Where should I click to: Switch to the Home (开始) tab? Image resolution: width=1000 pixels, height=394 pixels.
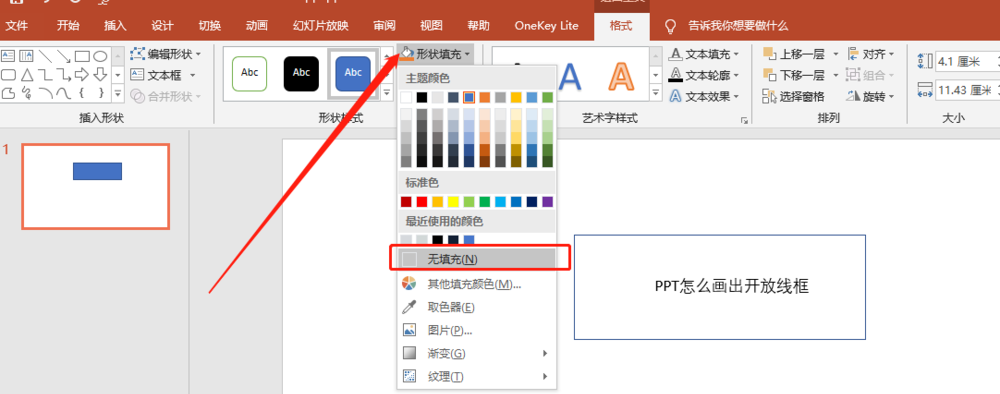[x=68, y=26]
